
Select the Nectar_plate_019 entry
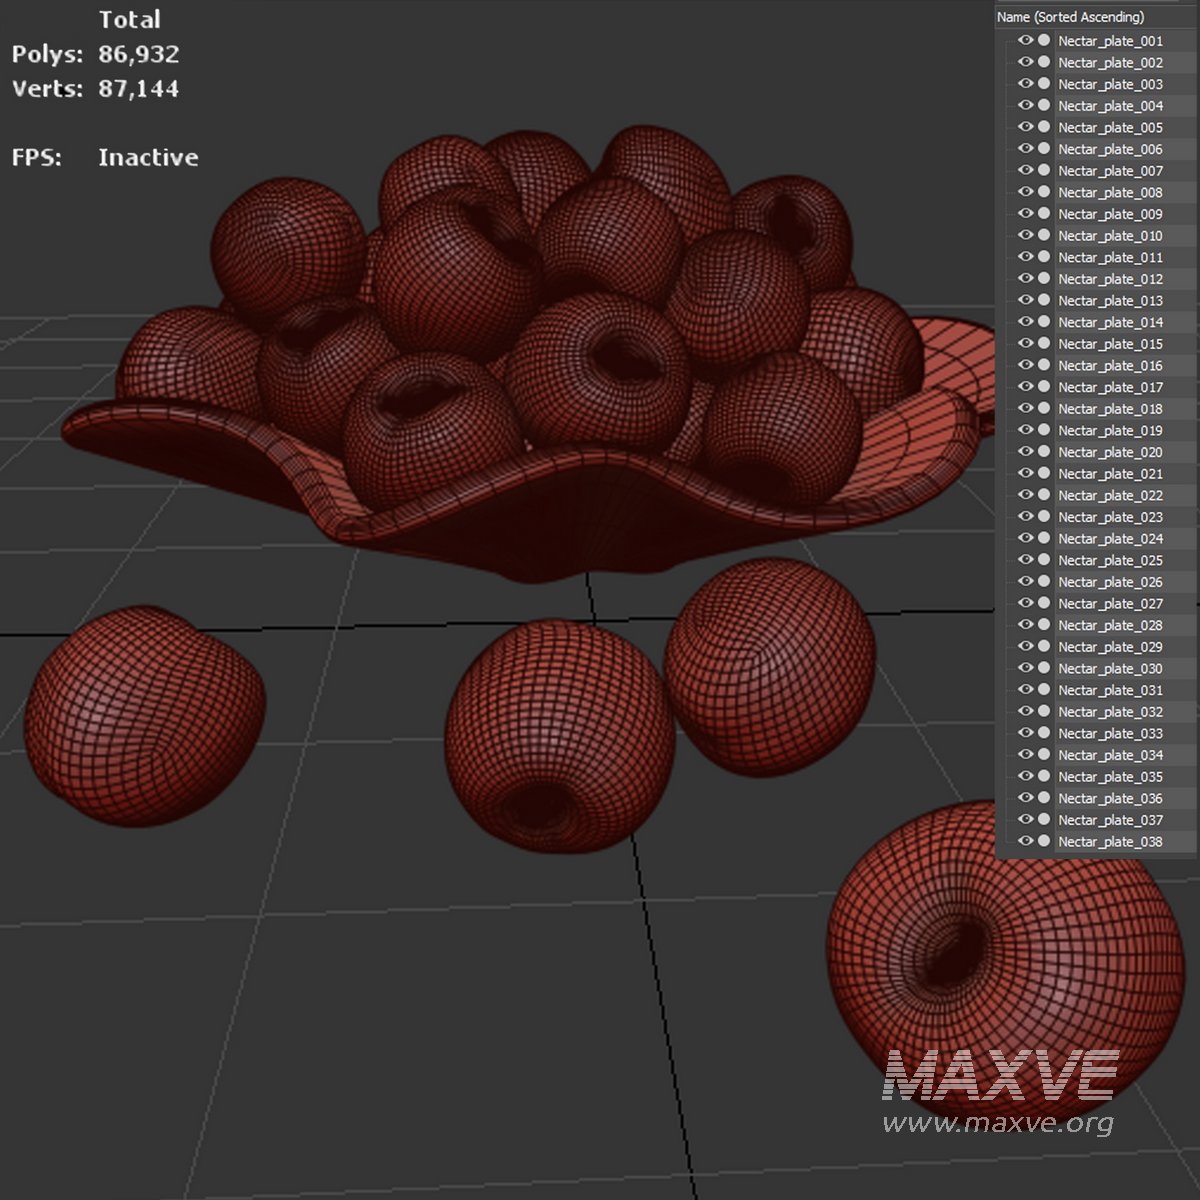(x=1110, y=431)
